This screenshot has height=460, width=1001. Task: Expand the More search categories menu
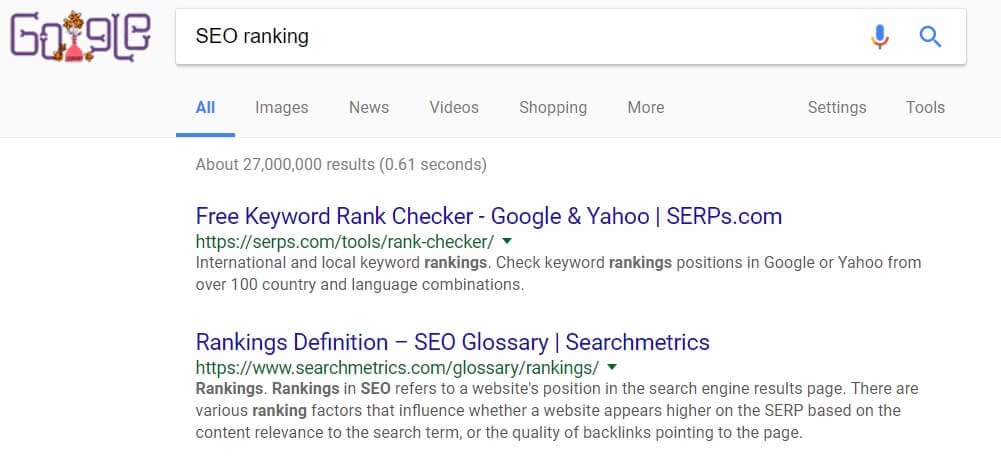[x=645, y=108]
